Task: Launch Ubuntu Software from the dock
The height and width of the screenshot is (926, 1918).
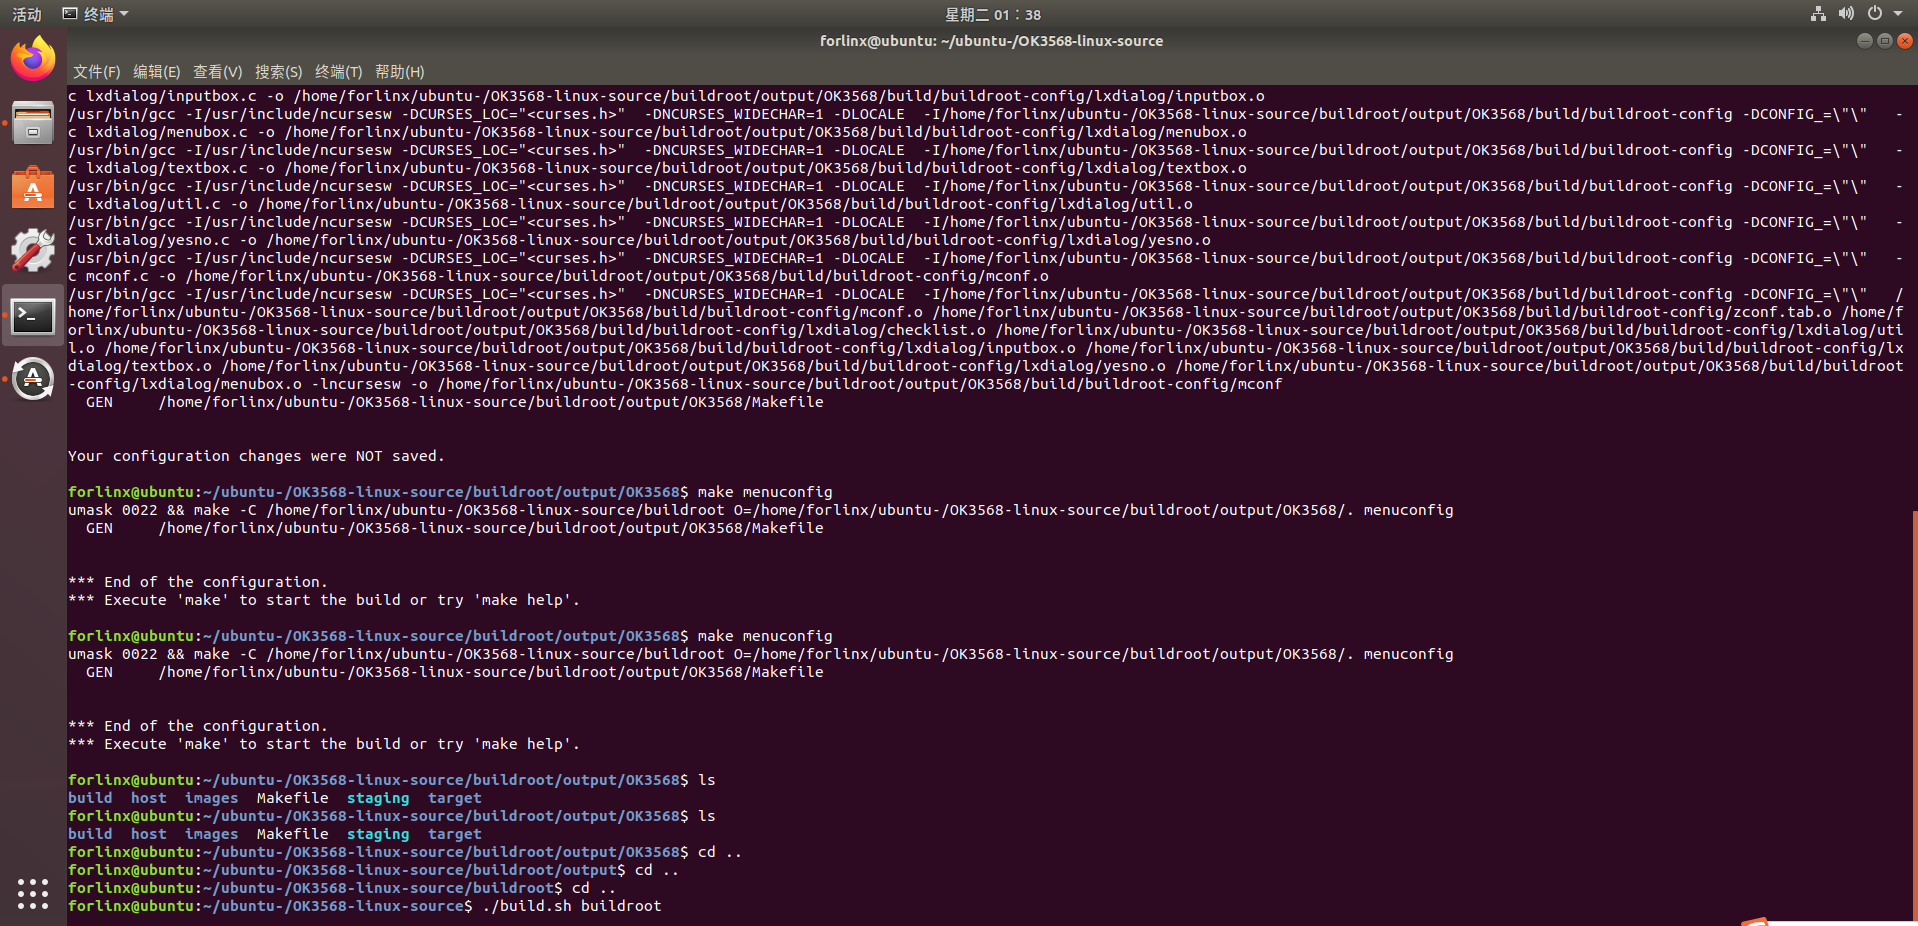Action: pos(33,187)
